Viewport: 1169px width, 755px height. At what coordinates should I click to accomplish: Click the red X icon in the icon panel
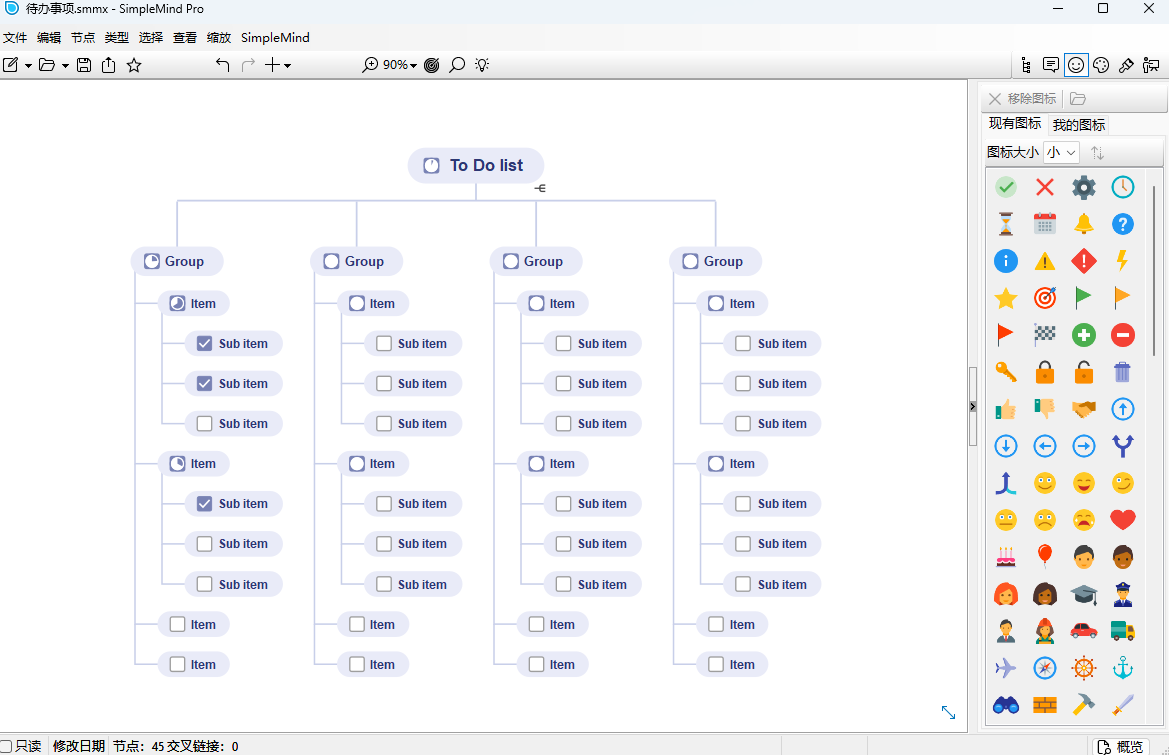click(x=1045, y=187)
